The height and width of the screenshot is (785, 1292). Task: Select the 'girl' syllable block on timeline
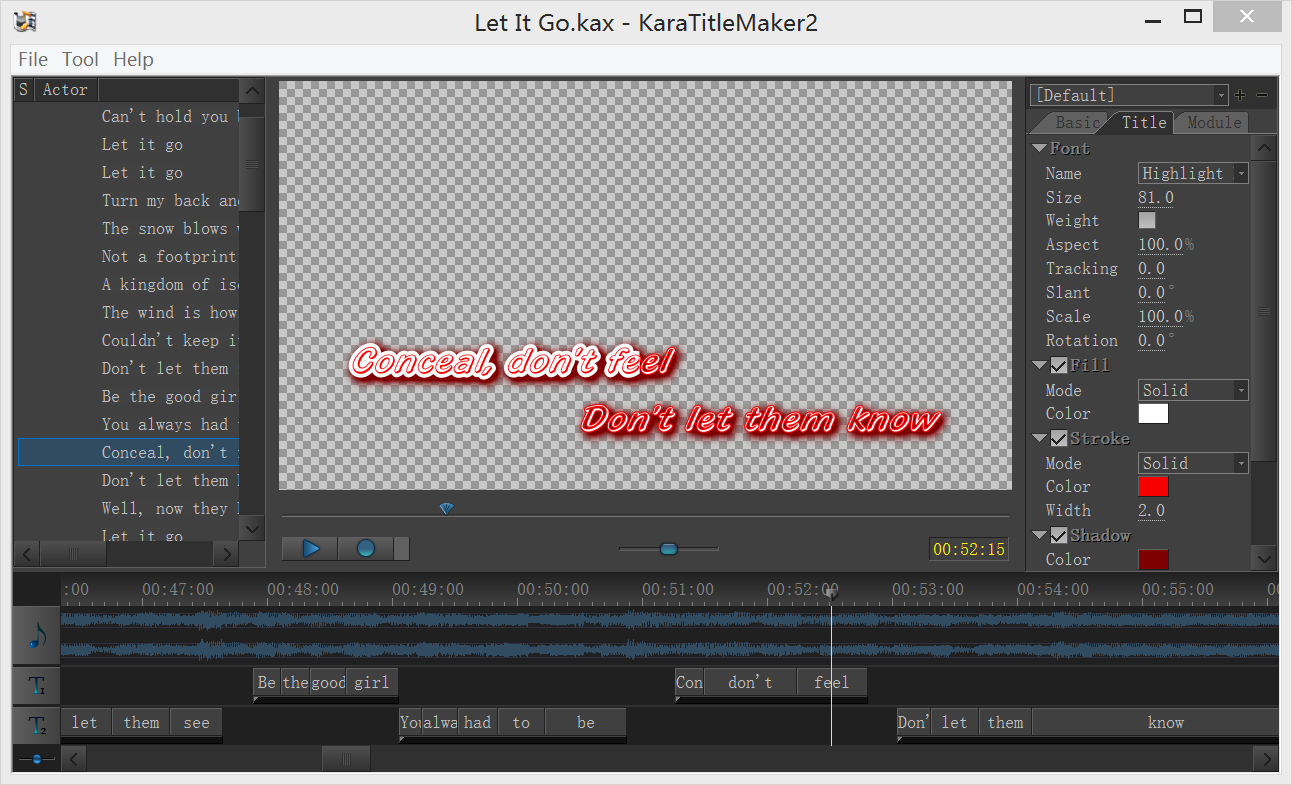(372, 682)
